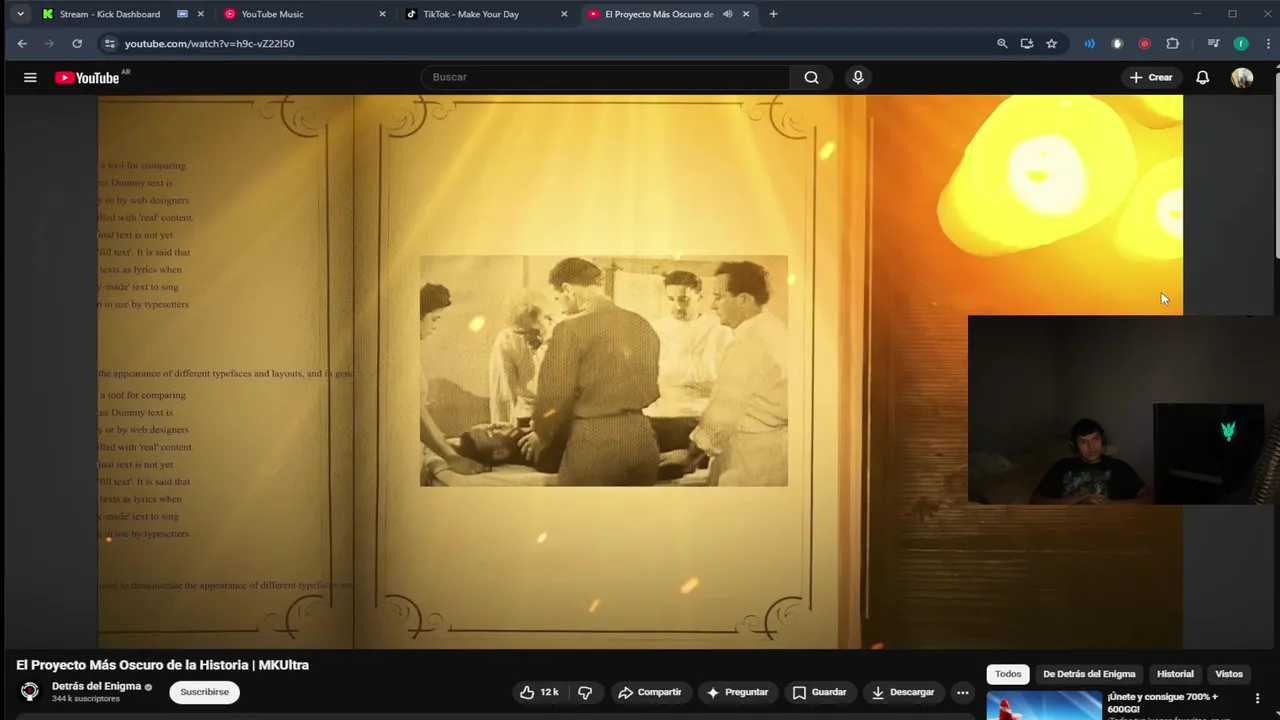The height and width of the screenshot is (720, 1280).
Task: View site information icon in address bar
Action: [x=109, y=43]
